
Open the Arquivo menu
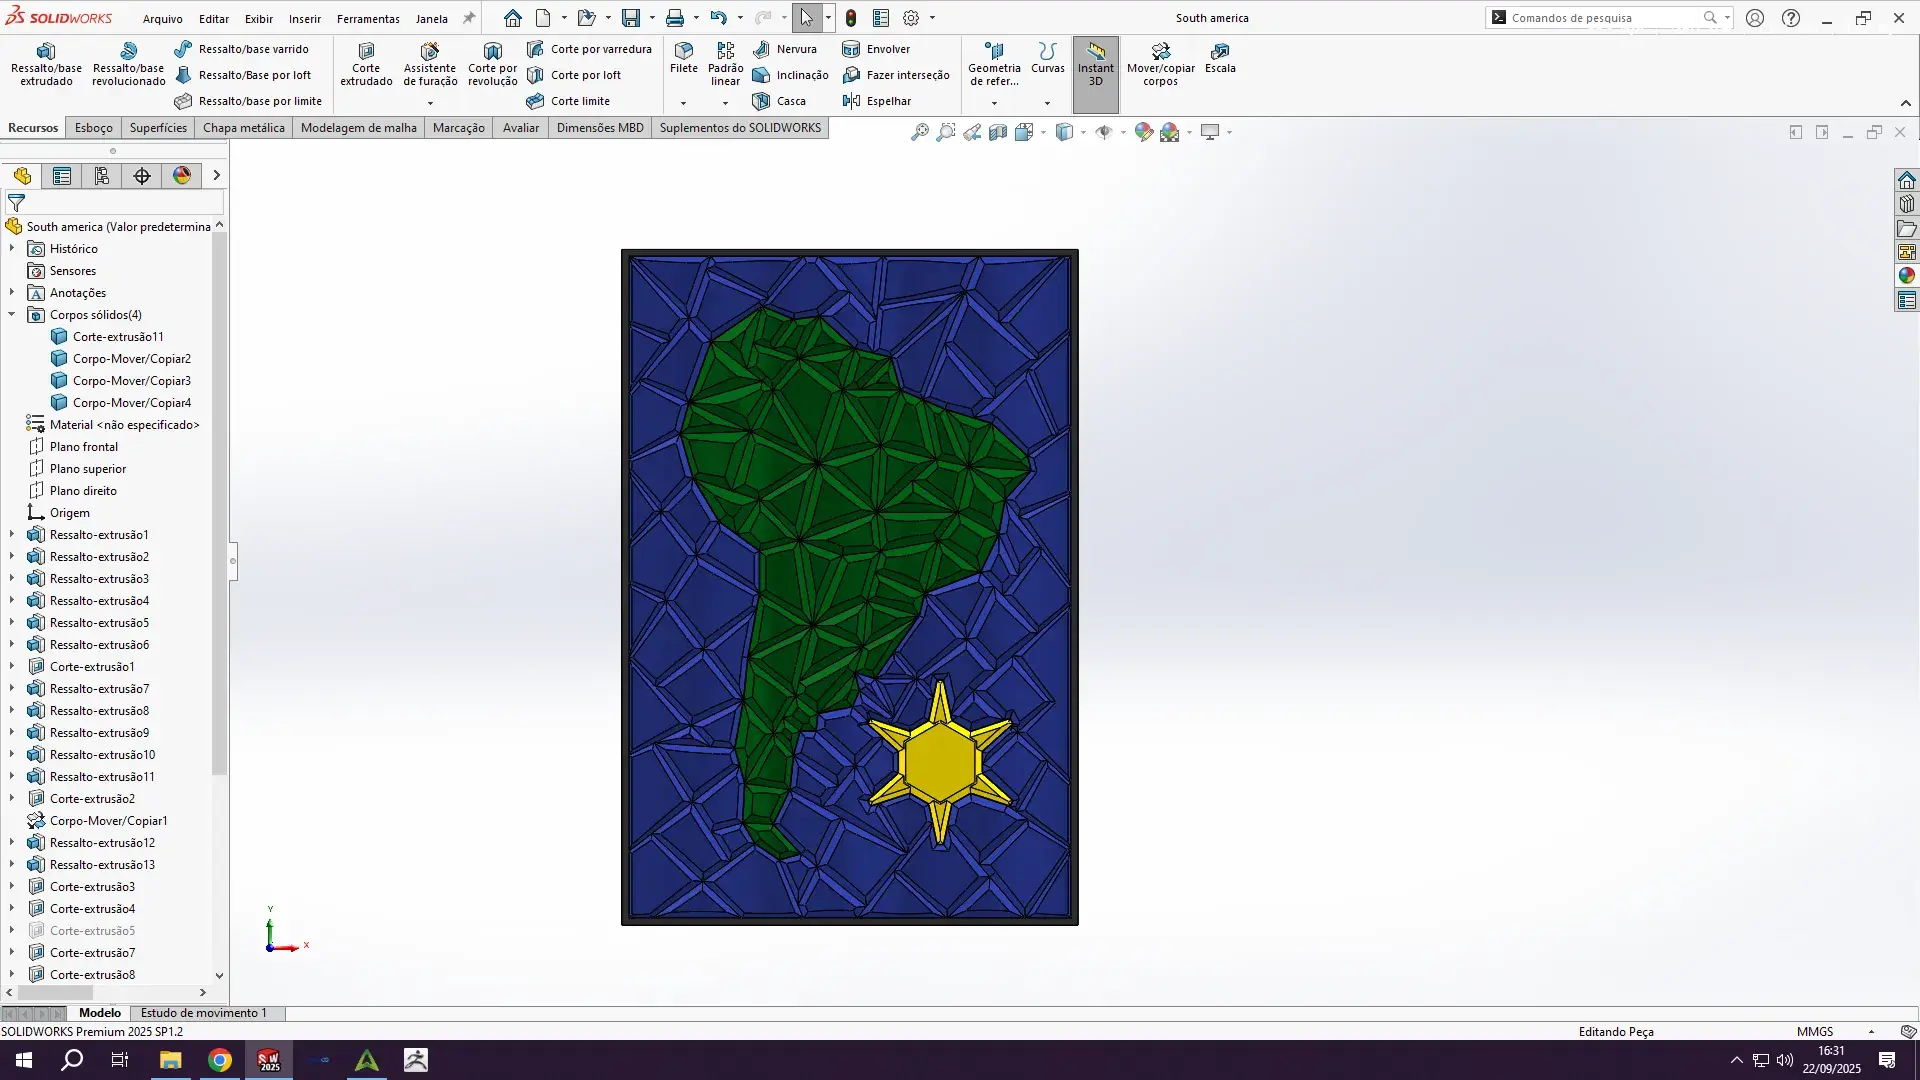tap(162, 19)
